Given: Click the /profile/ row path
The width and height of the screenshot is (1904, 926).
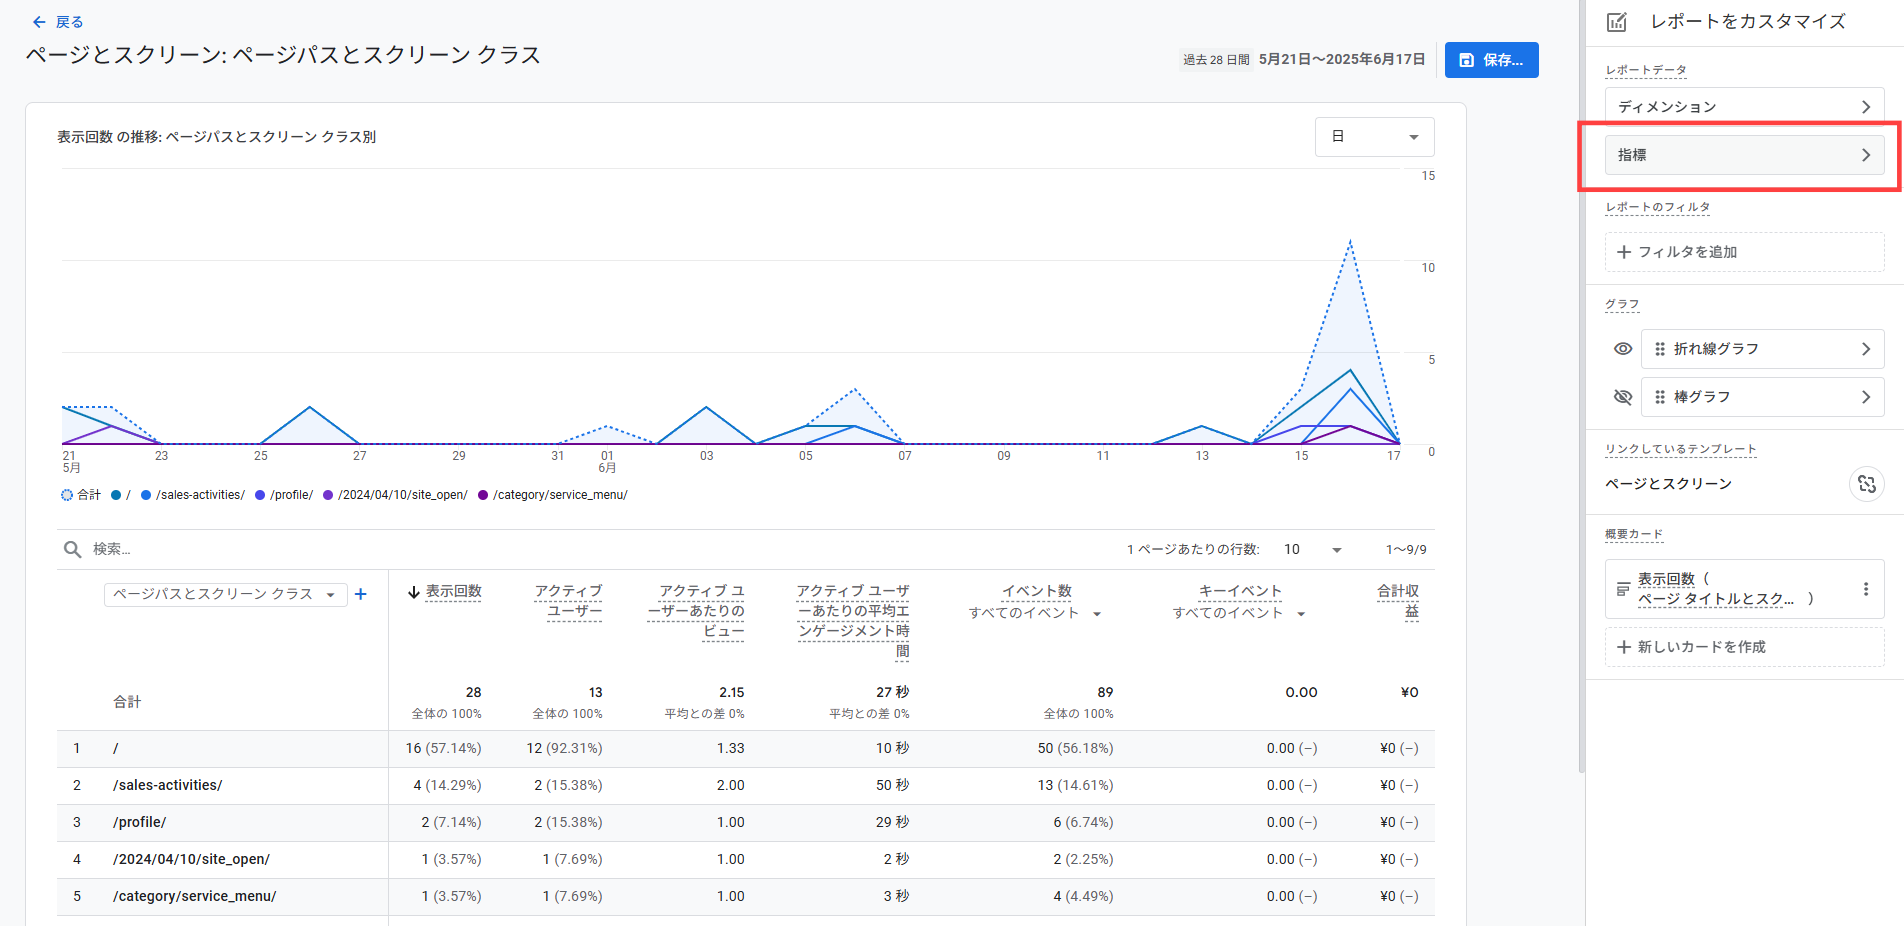Looking at the screenshot, I should pyautogui.click(x=140, y=822).
